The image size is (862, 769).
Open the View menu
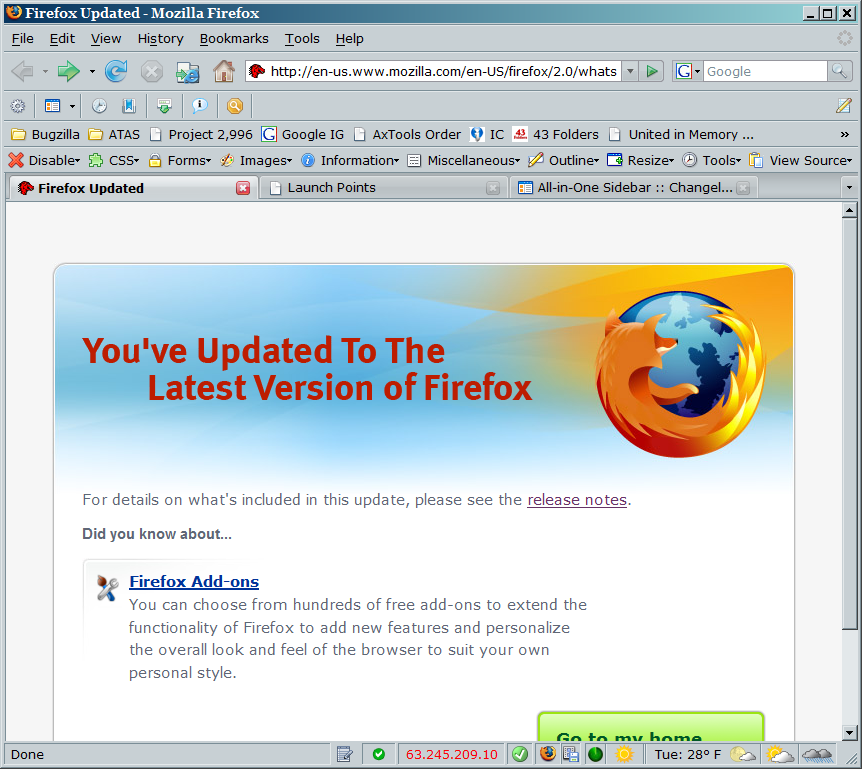[106, 38]
